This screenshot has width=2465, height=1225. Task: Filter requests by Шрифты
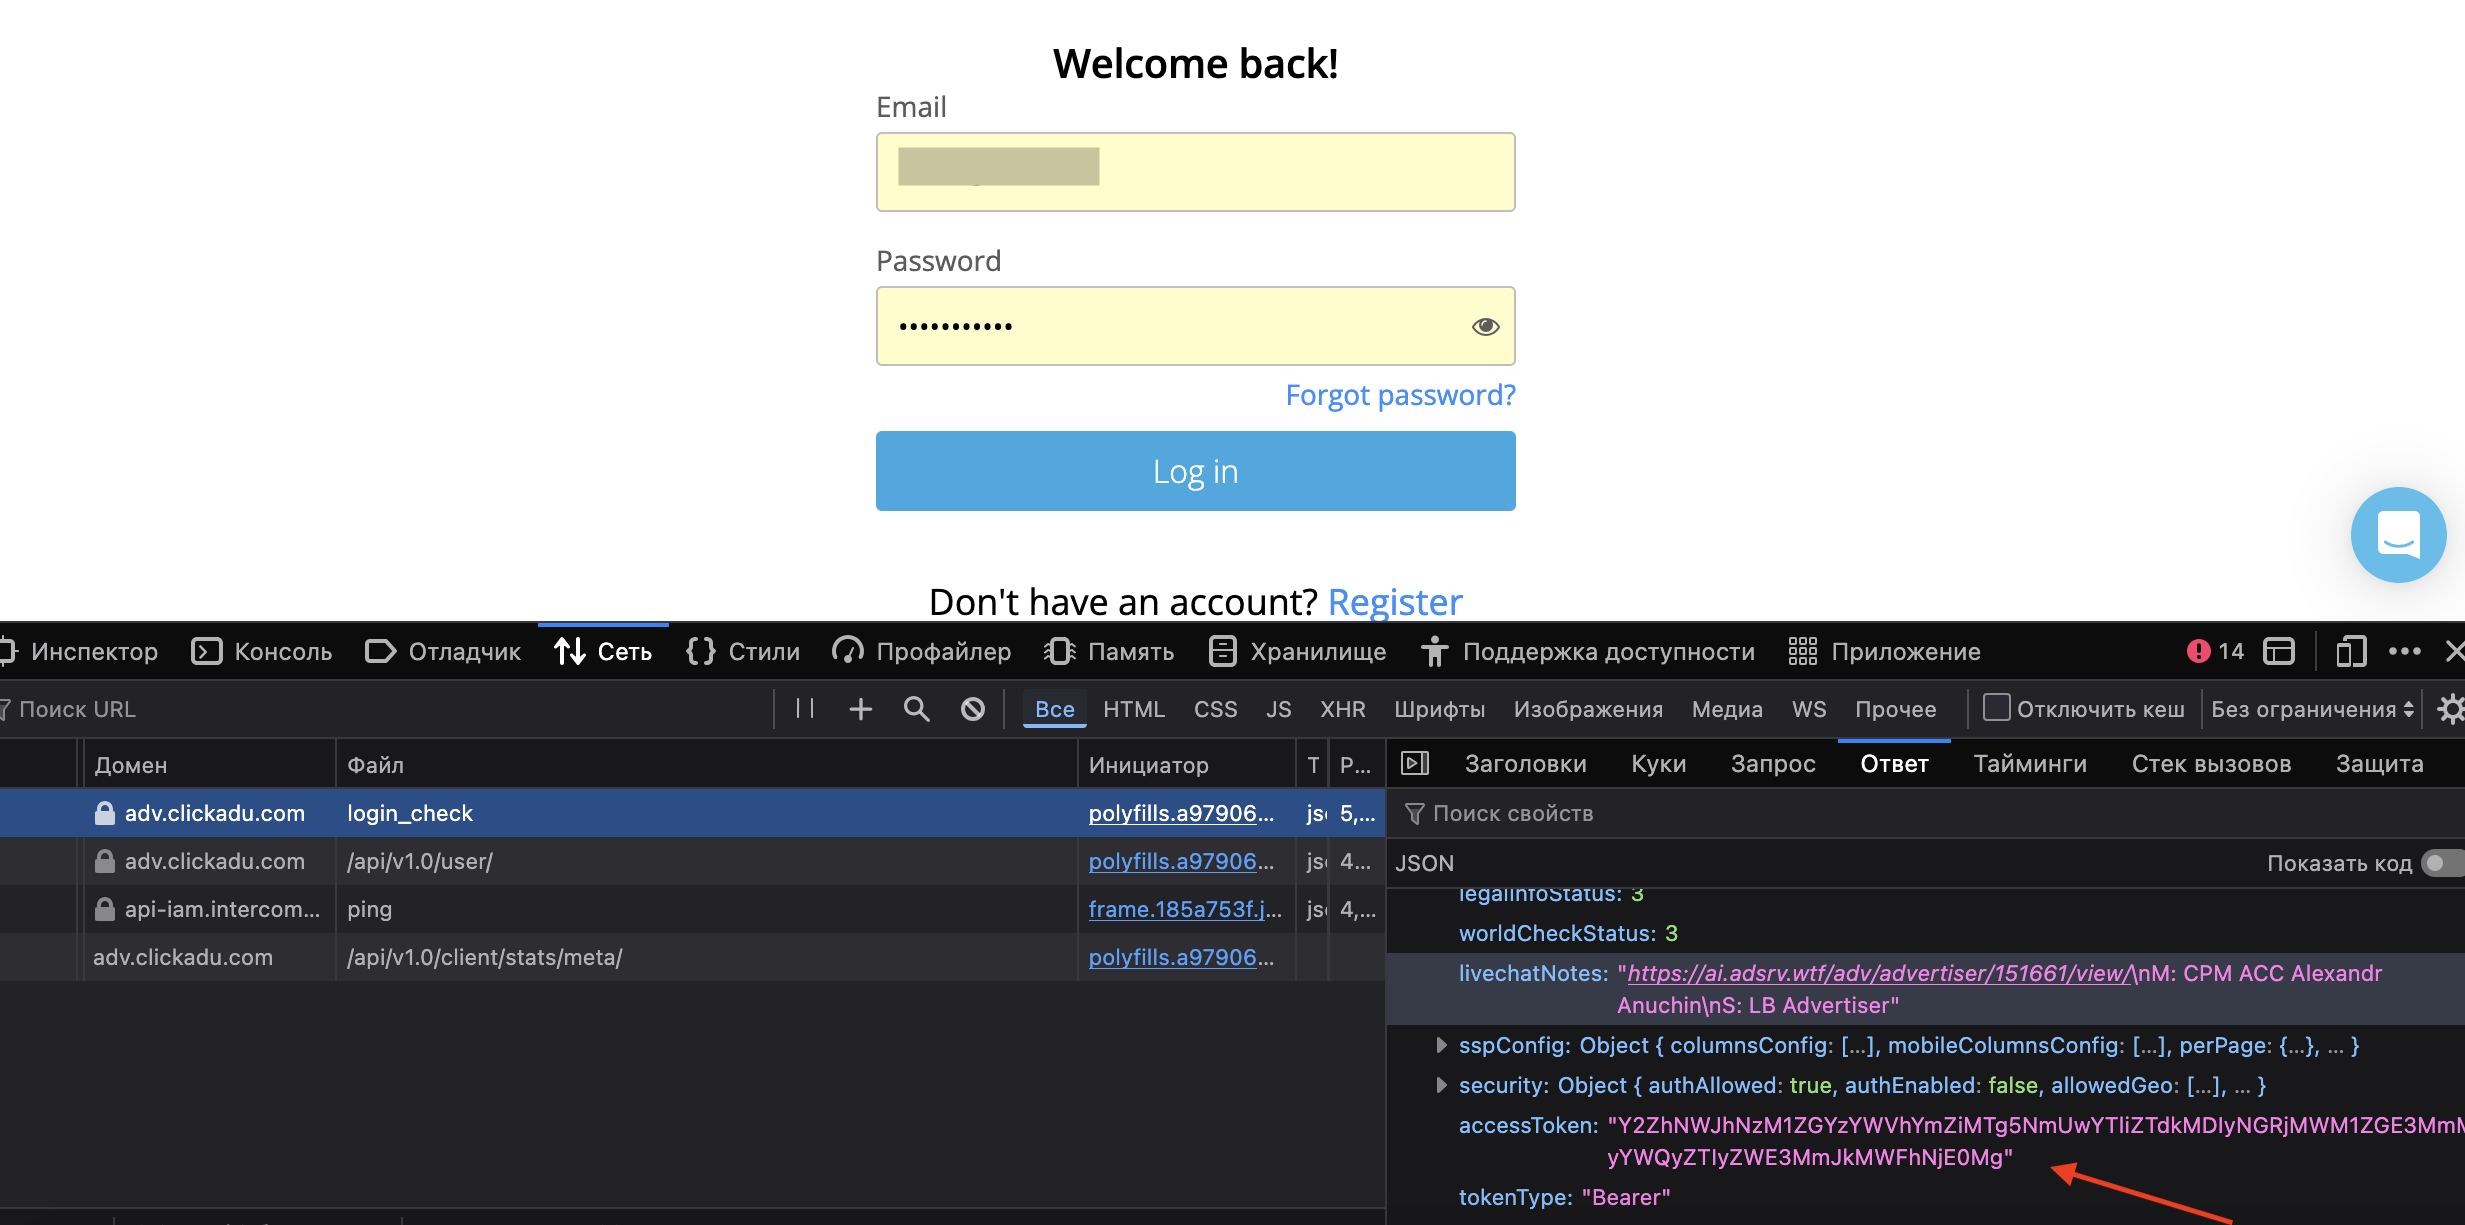coord(1440,709)
